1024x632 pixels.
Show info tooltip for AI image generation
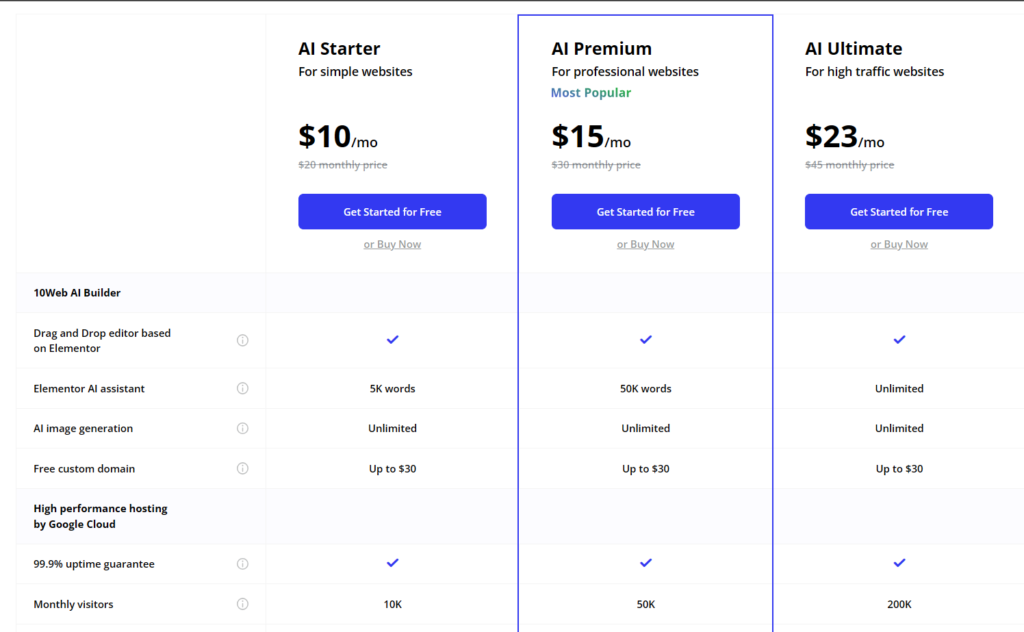tap(242, 428)
